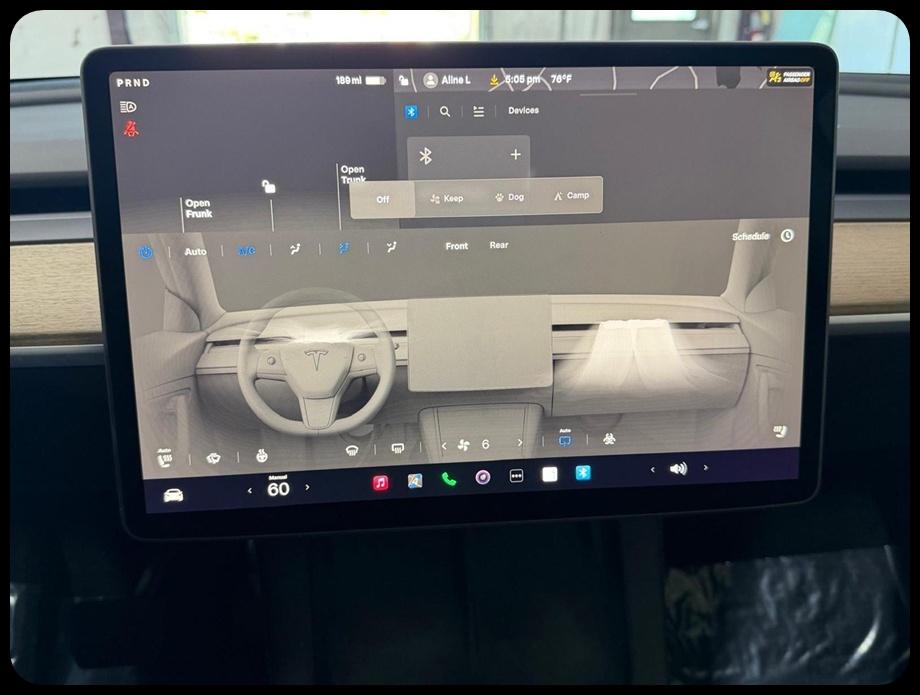
Task: Select Off climate mode
Action: (383, 199)
